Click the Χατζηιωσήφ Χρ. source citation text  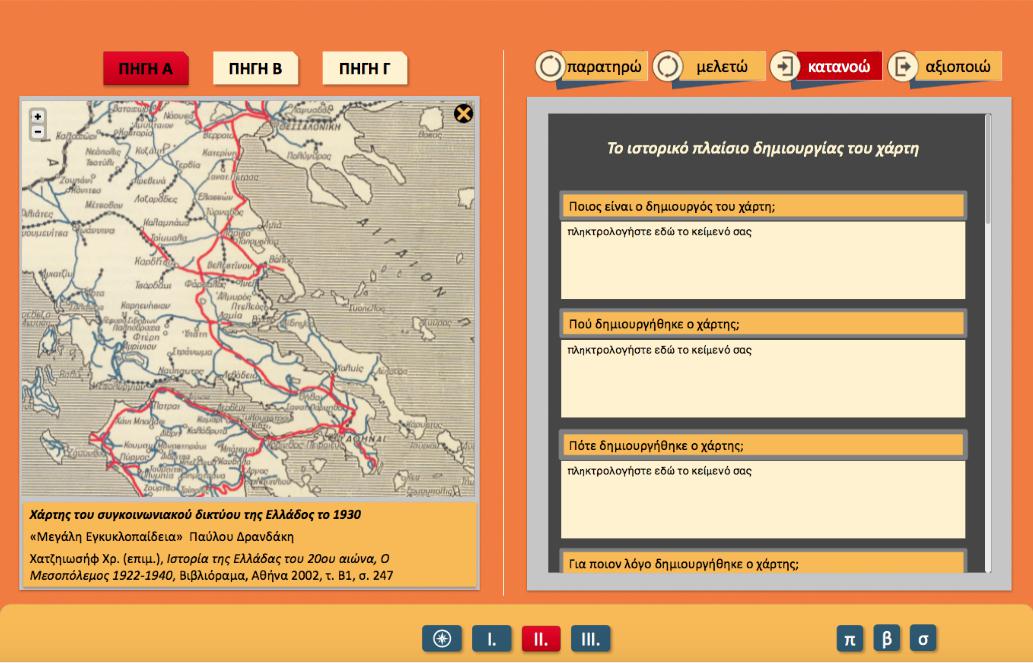(x=211, y=567)
